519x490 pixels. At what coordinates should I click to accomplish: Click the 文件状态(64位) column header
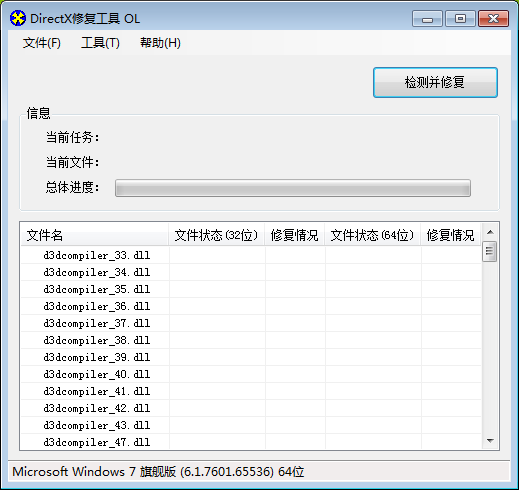(x=373, y=235)
